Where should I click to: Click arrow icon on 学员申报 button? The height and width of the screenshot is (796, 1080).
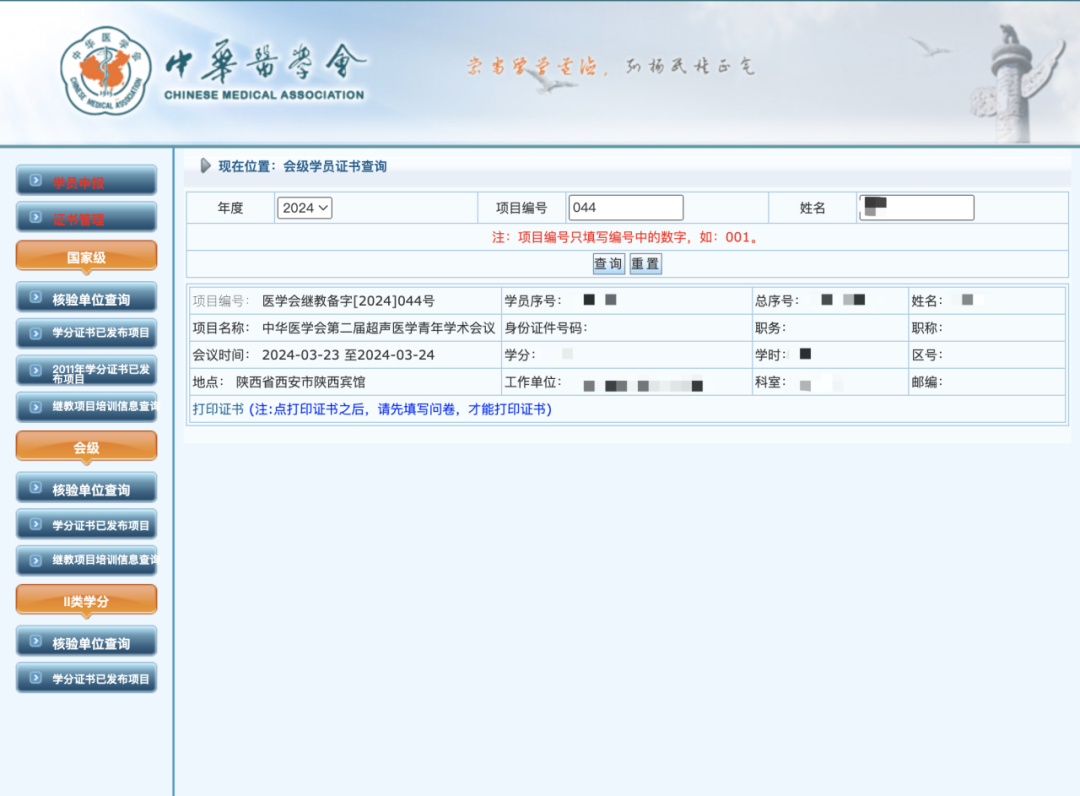pos(36,180)
